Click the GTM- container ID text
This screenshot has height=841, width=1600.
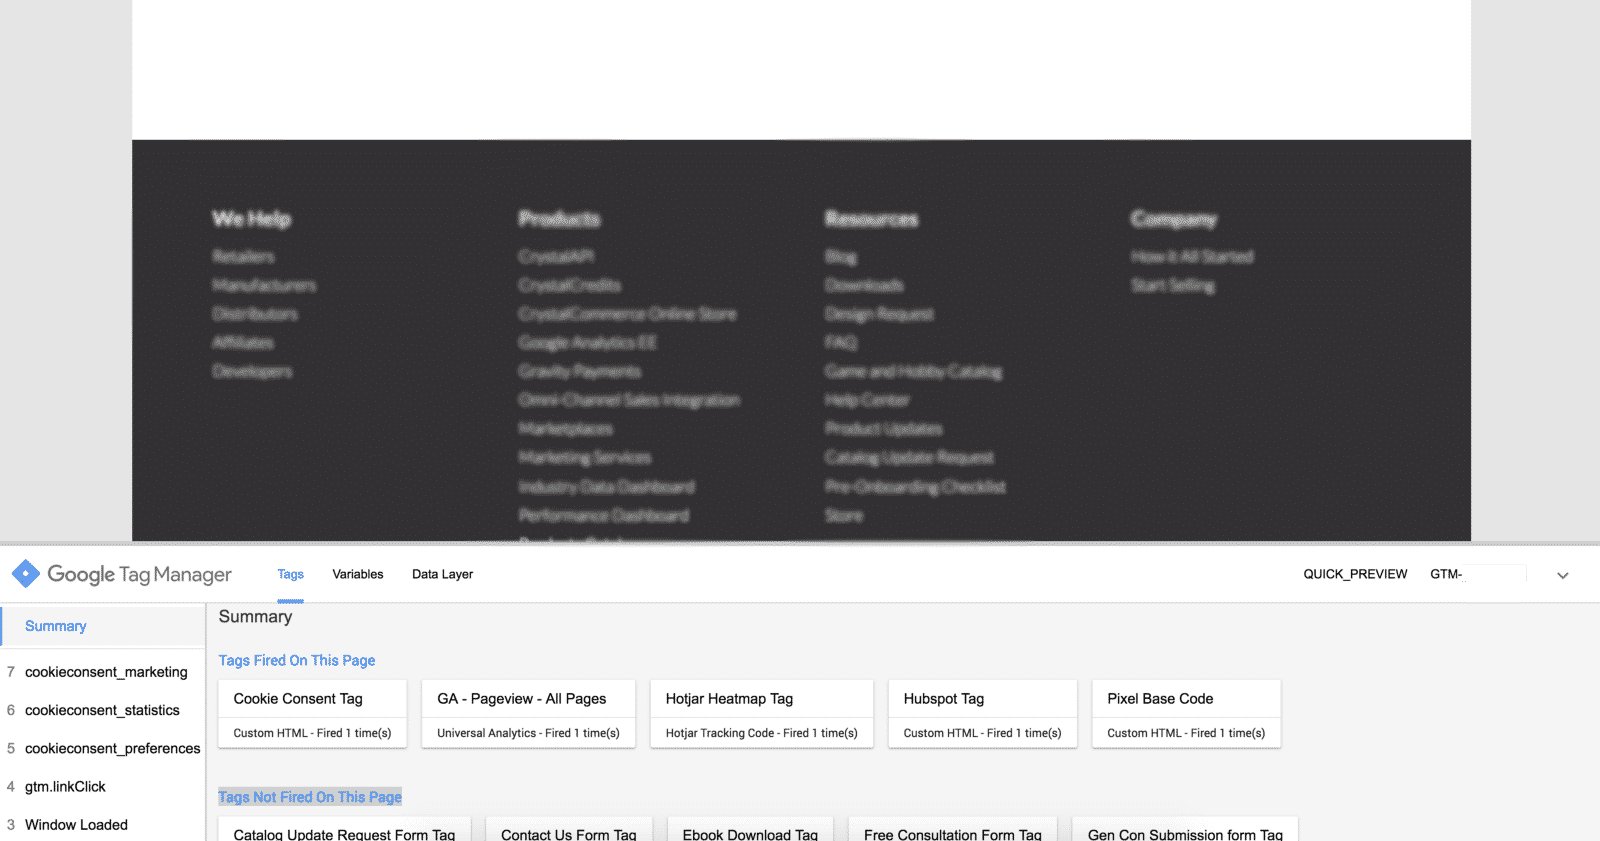(x=1446, y=574)
